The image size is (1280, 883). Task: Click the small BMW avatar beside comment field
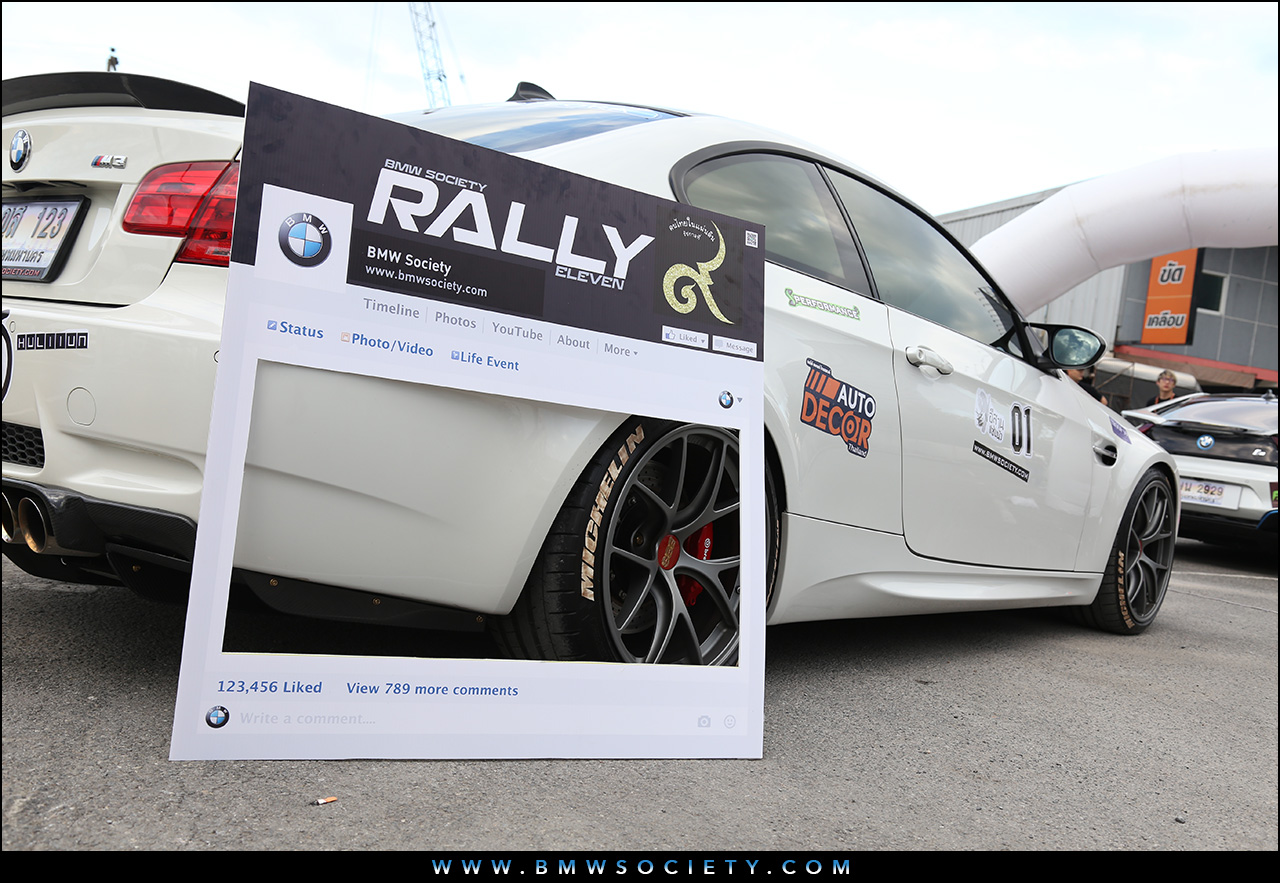217,716
